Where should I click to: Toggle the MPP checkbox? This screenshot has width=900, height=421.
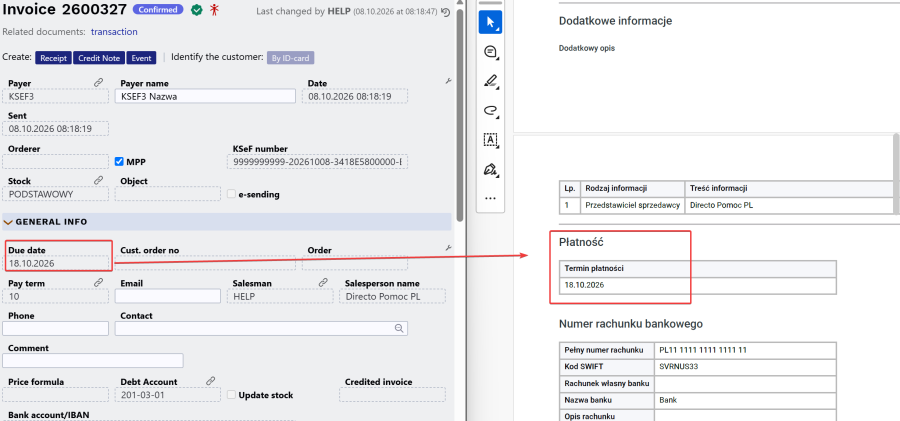(119, 162)
